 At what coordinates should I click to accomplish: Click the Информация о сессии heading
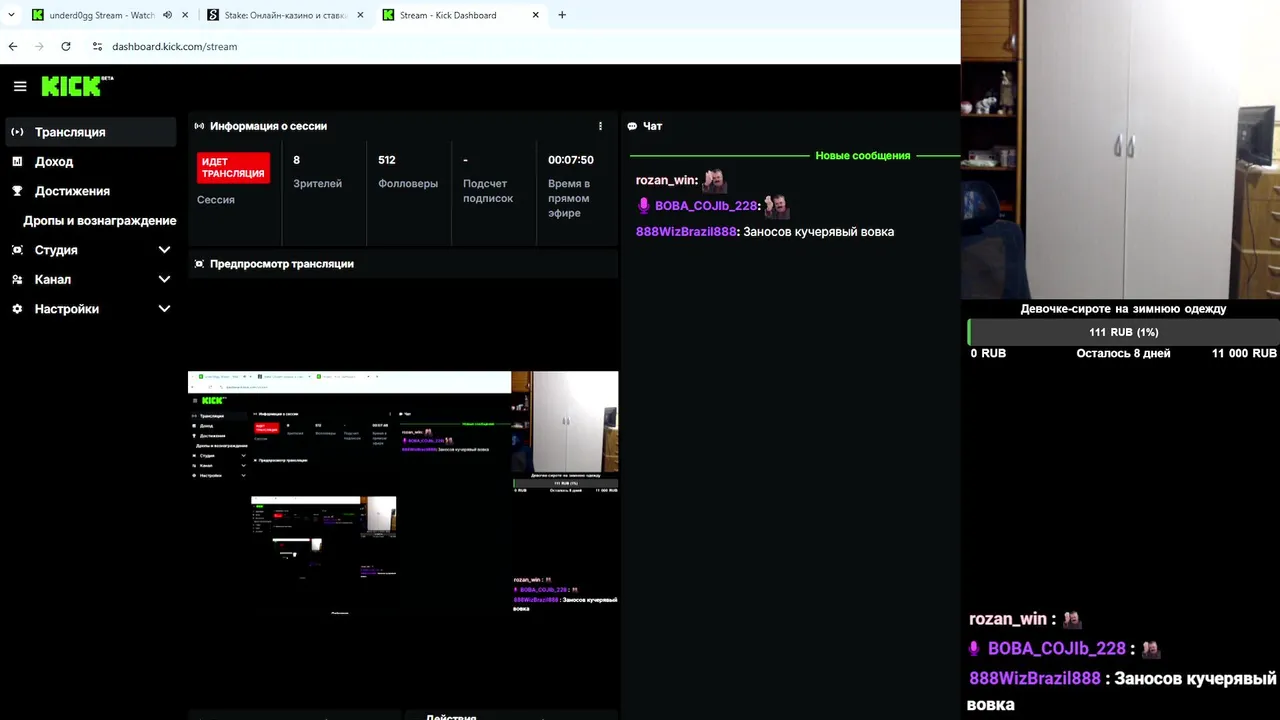pos(268,126)
